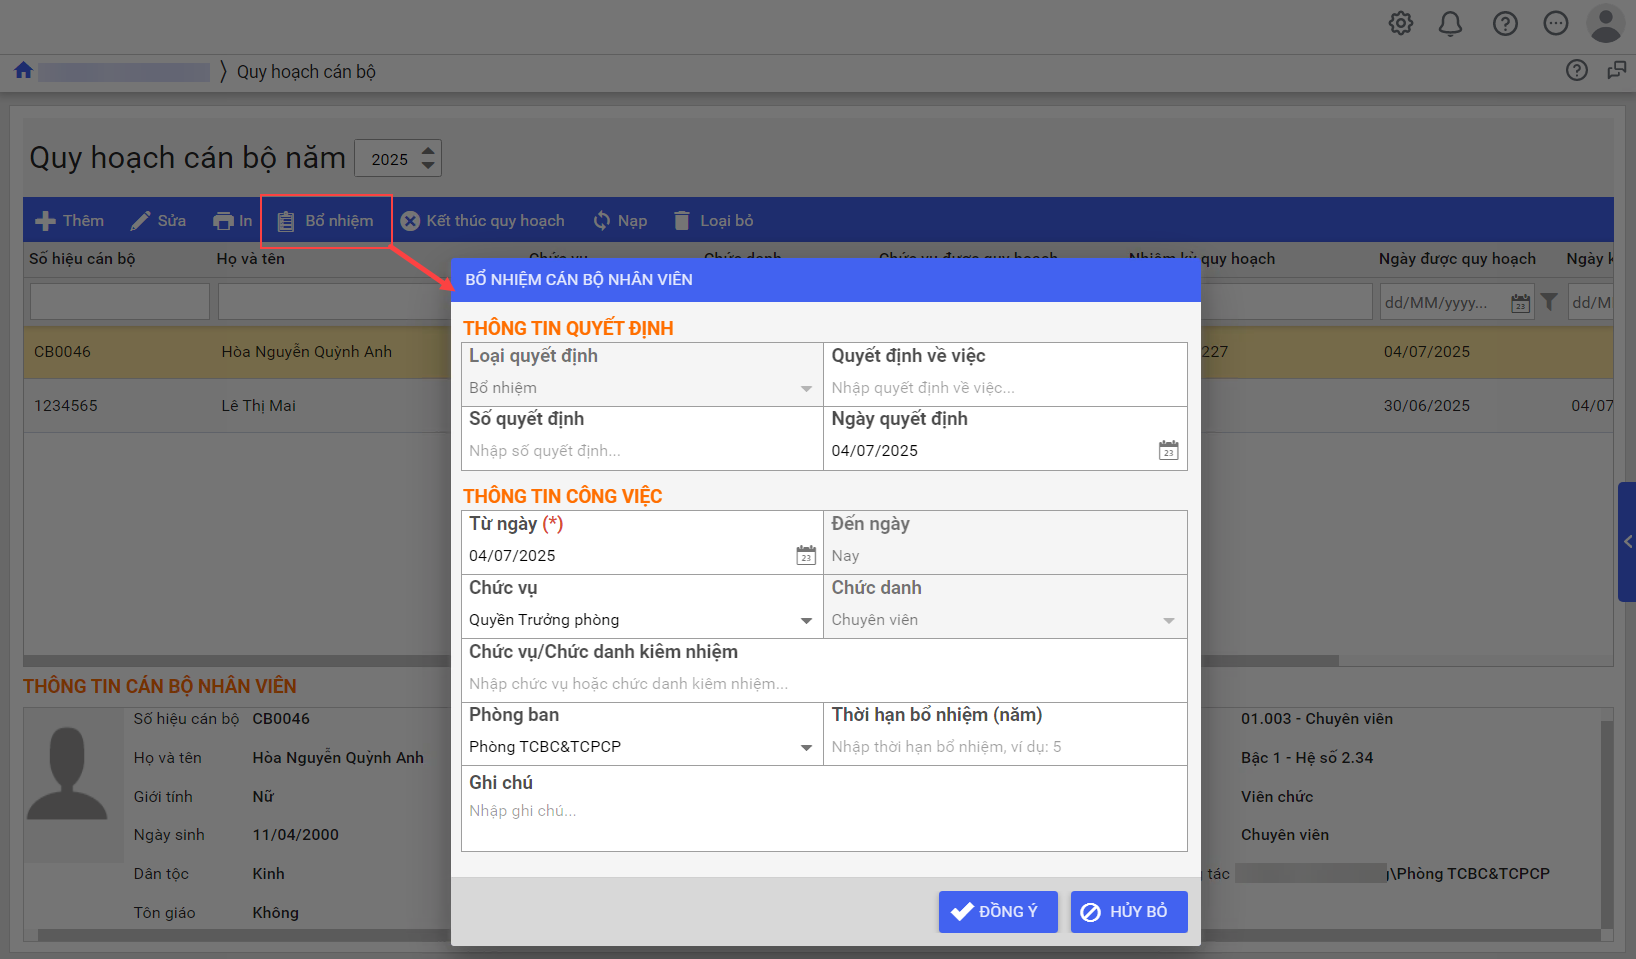This screenshot has width=1636, height=959.
Task: Expand the blue side panel arrow
Action: point(1627,542)
